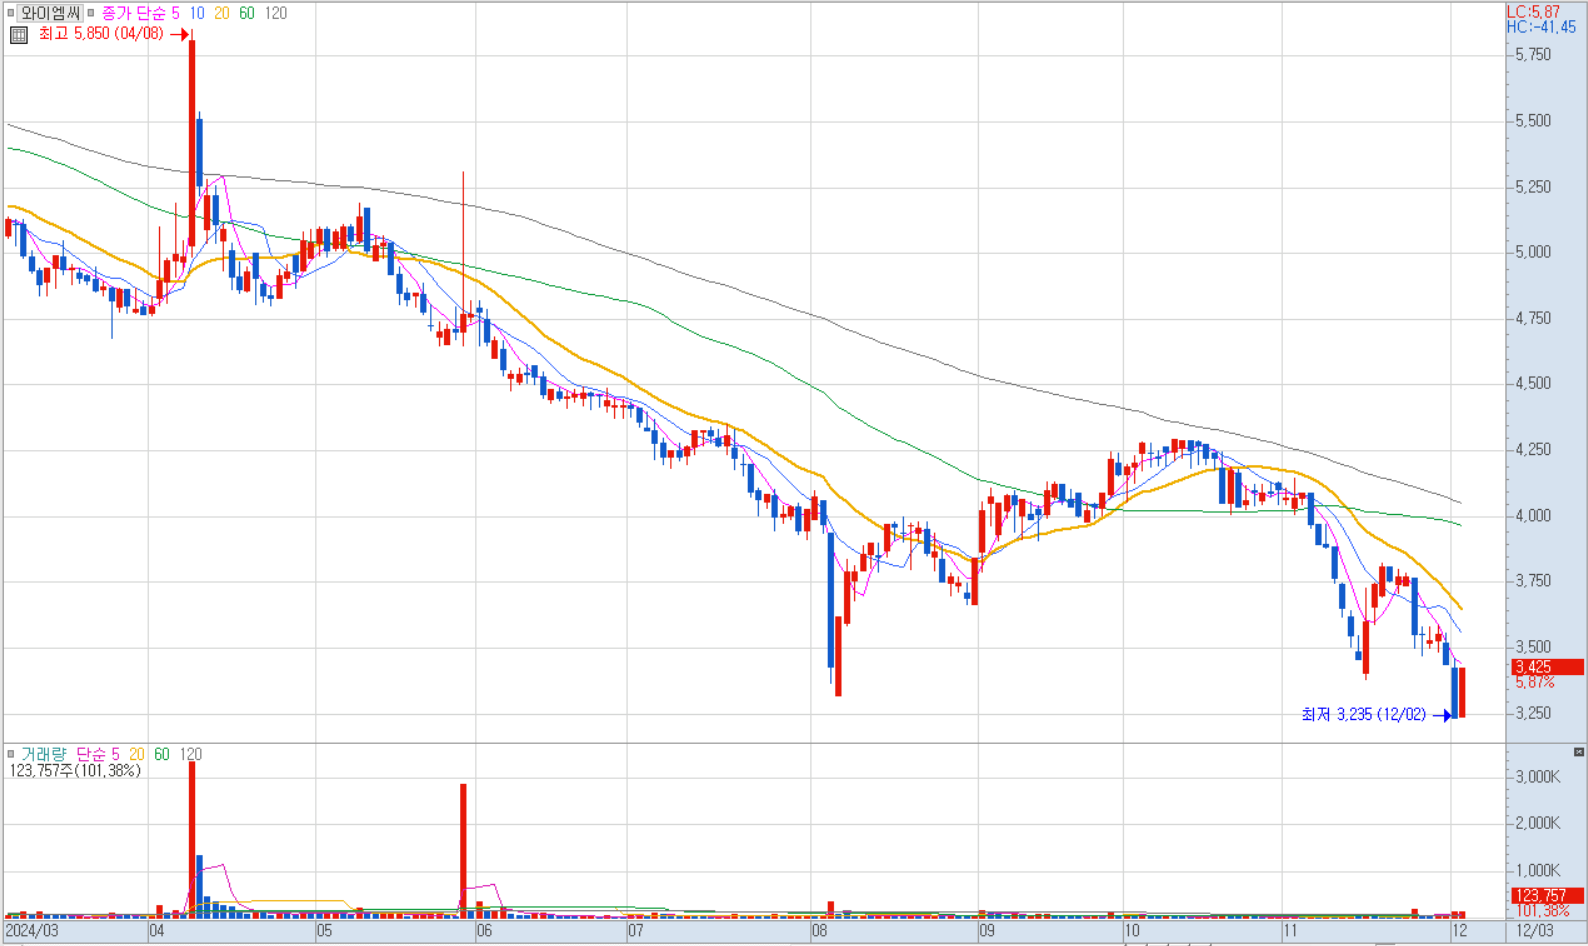The height and width of the screenshot is (946, 1588).
Task: Click the LC:5.87 value
Action: (x=1533, y=12)
